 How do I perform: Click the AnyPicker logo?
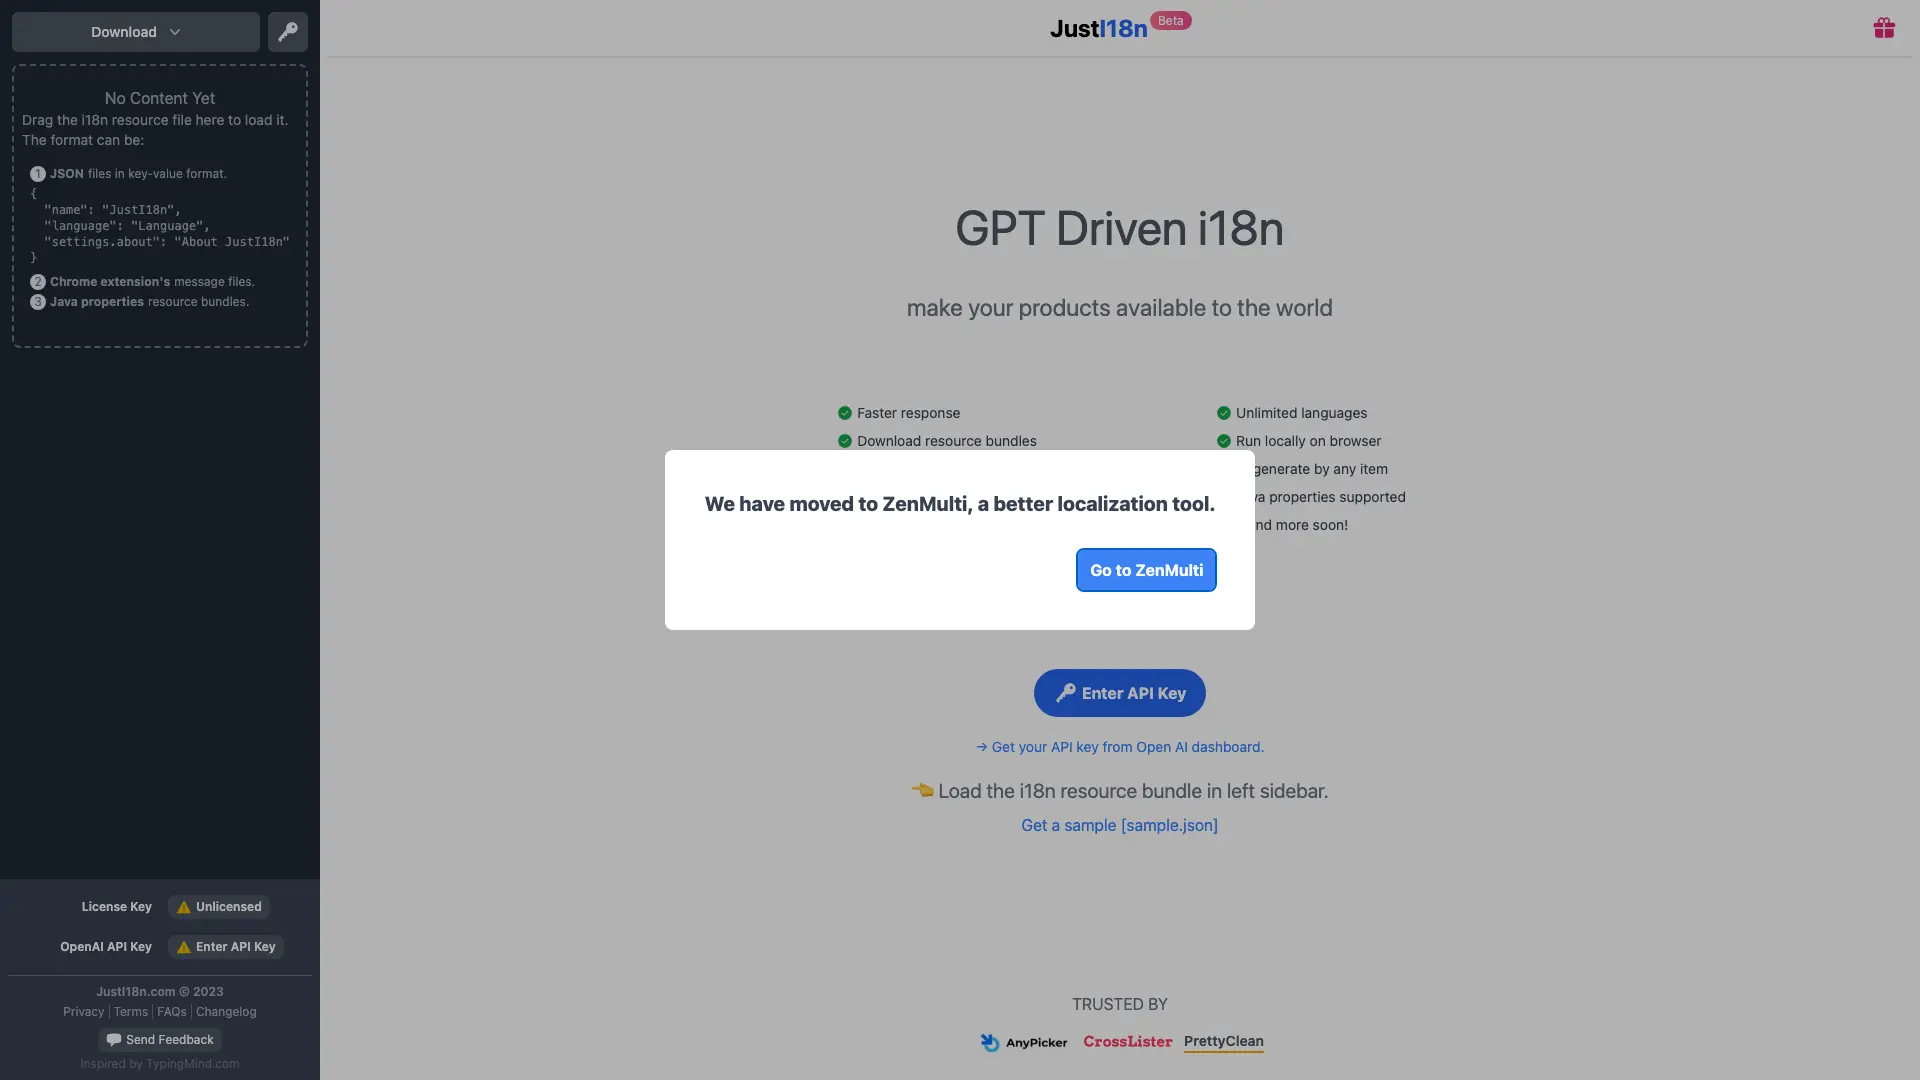point(1024,1042)
